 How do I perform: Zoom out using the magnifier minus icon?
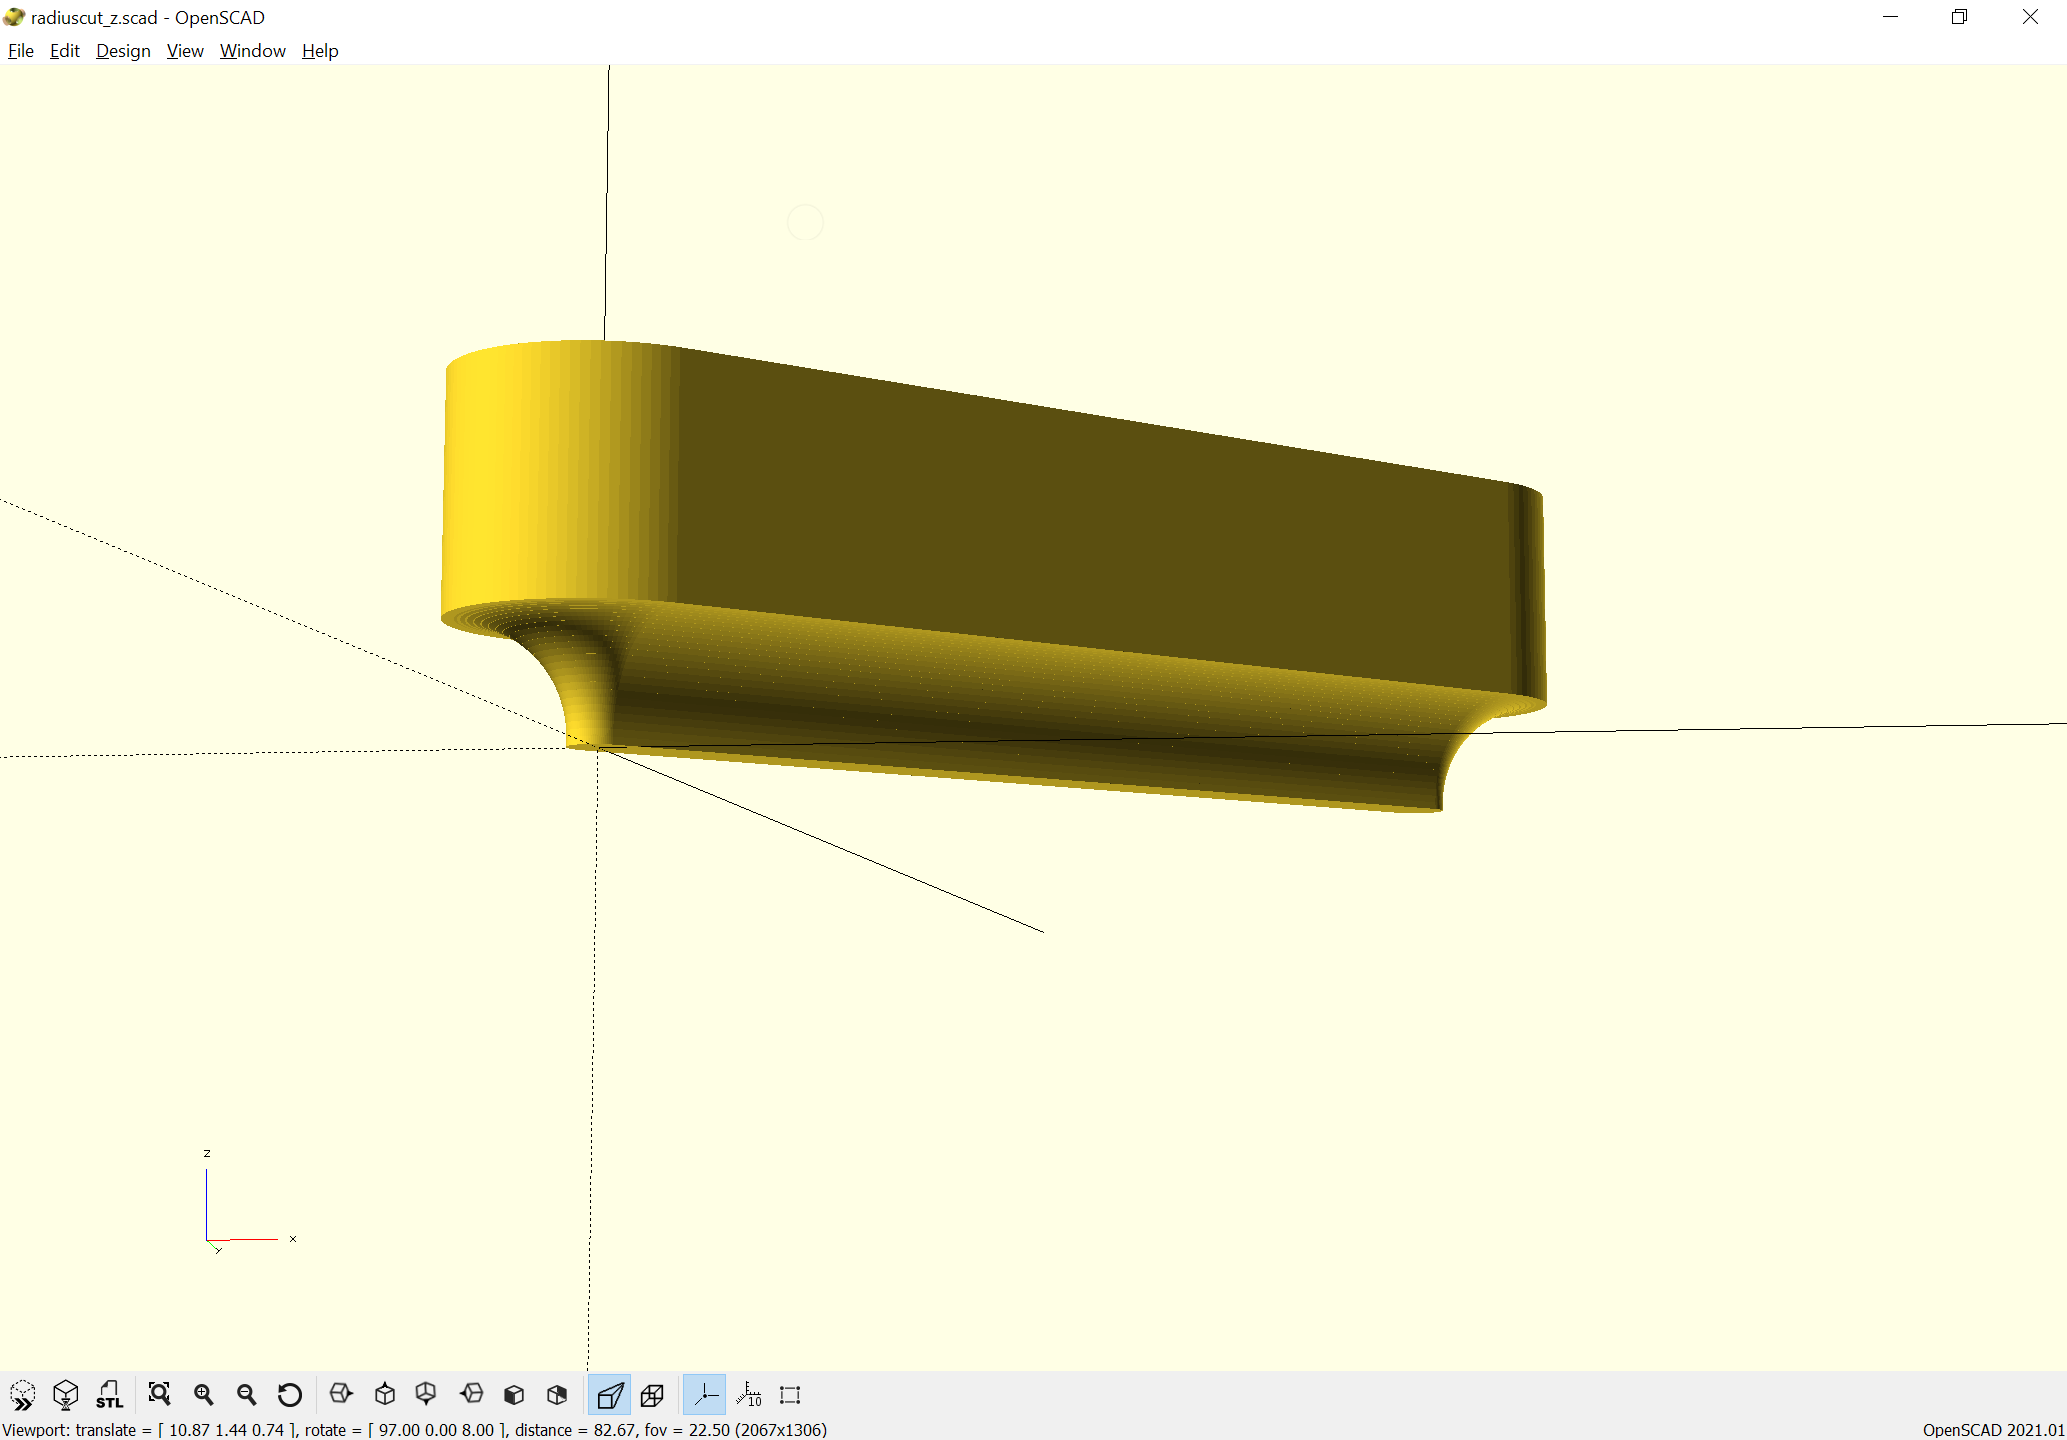click(x=246, y=1394)
